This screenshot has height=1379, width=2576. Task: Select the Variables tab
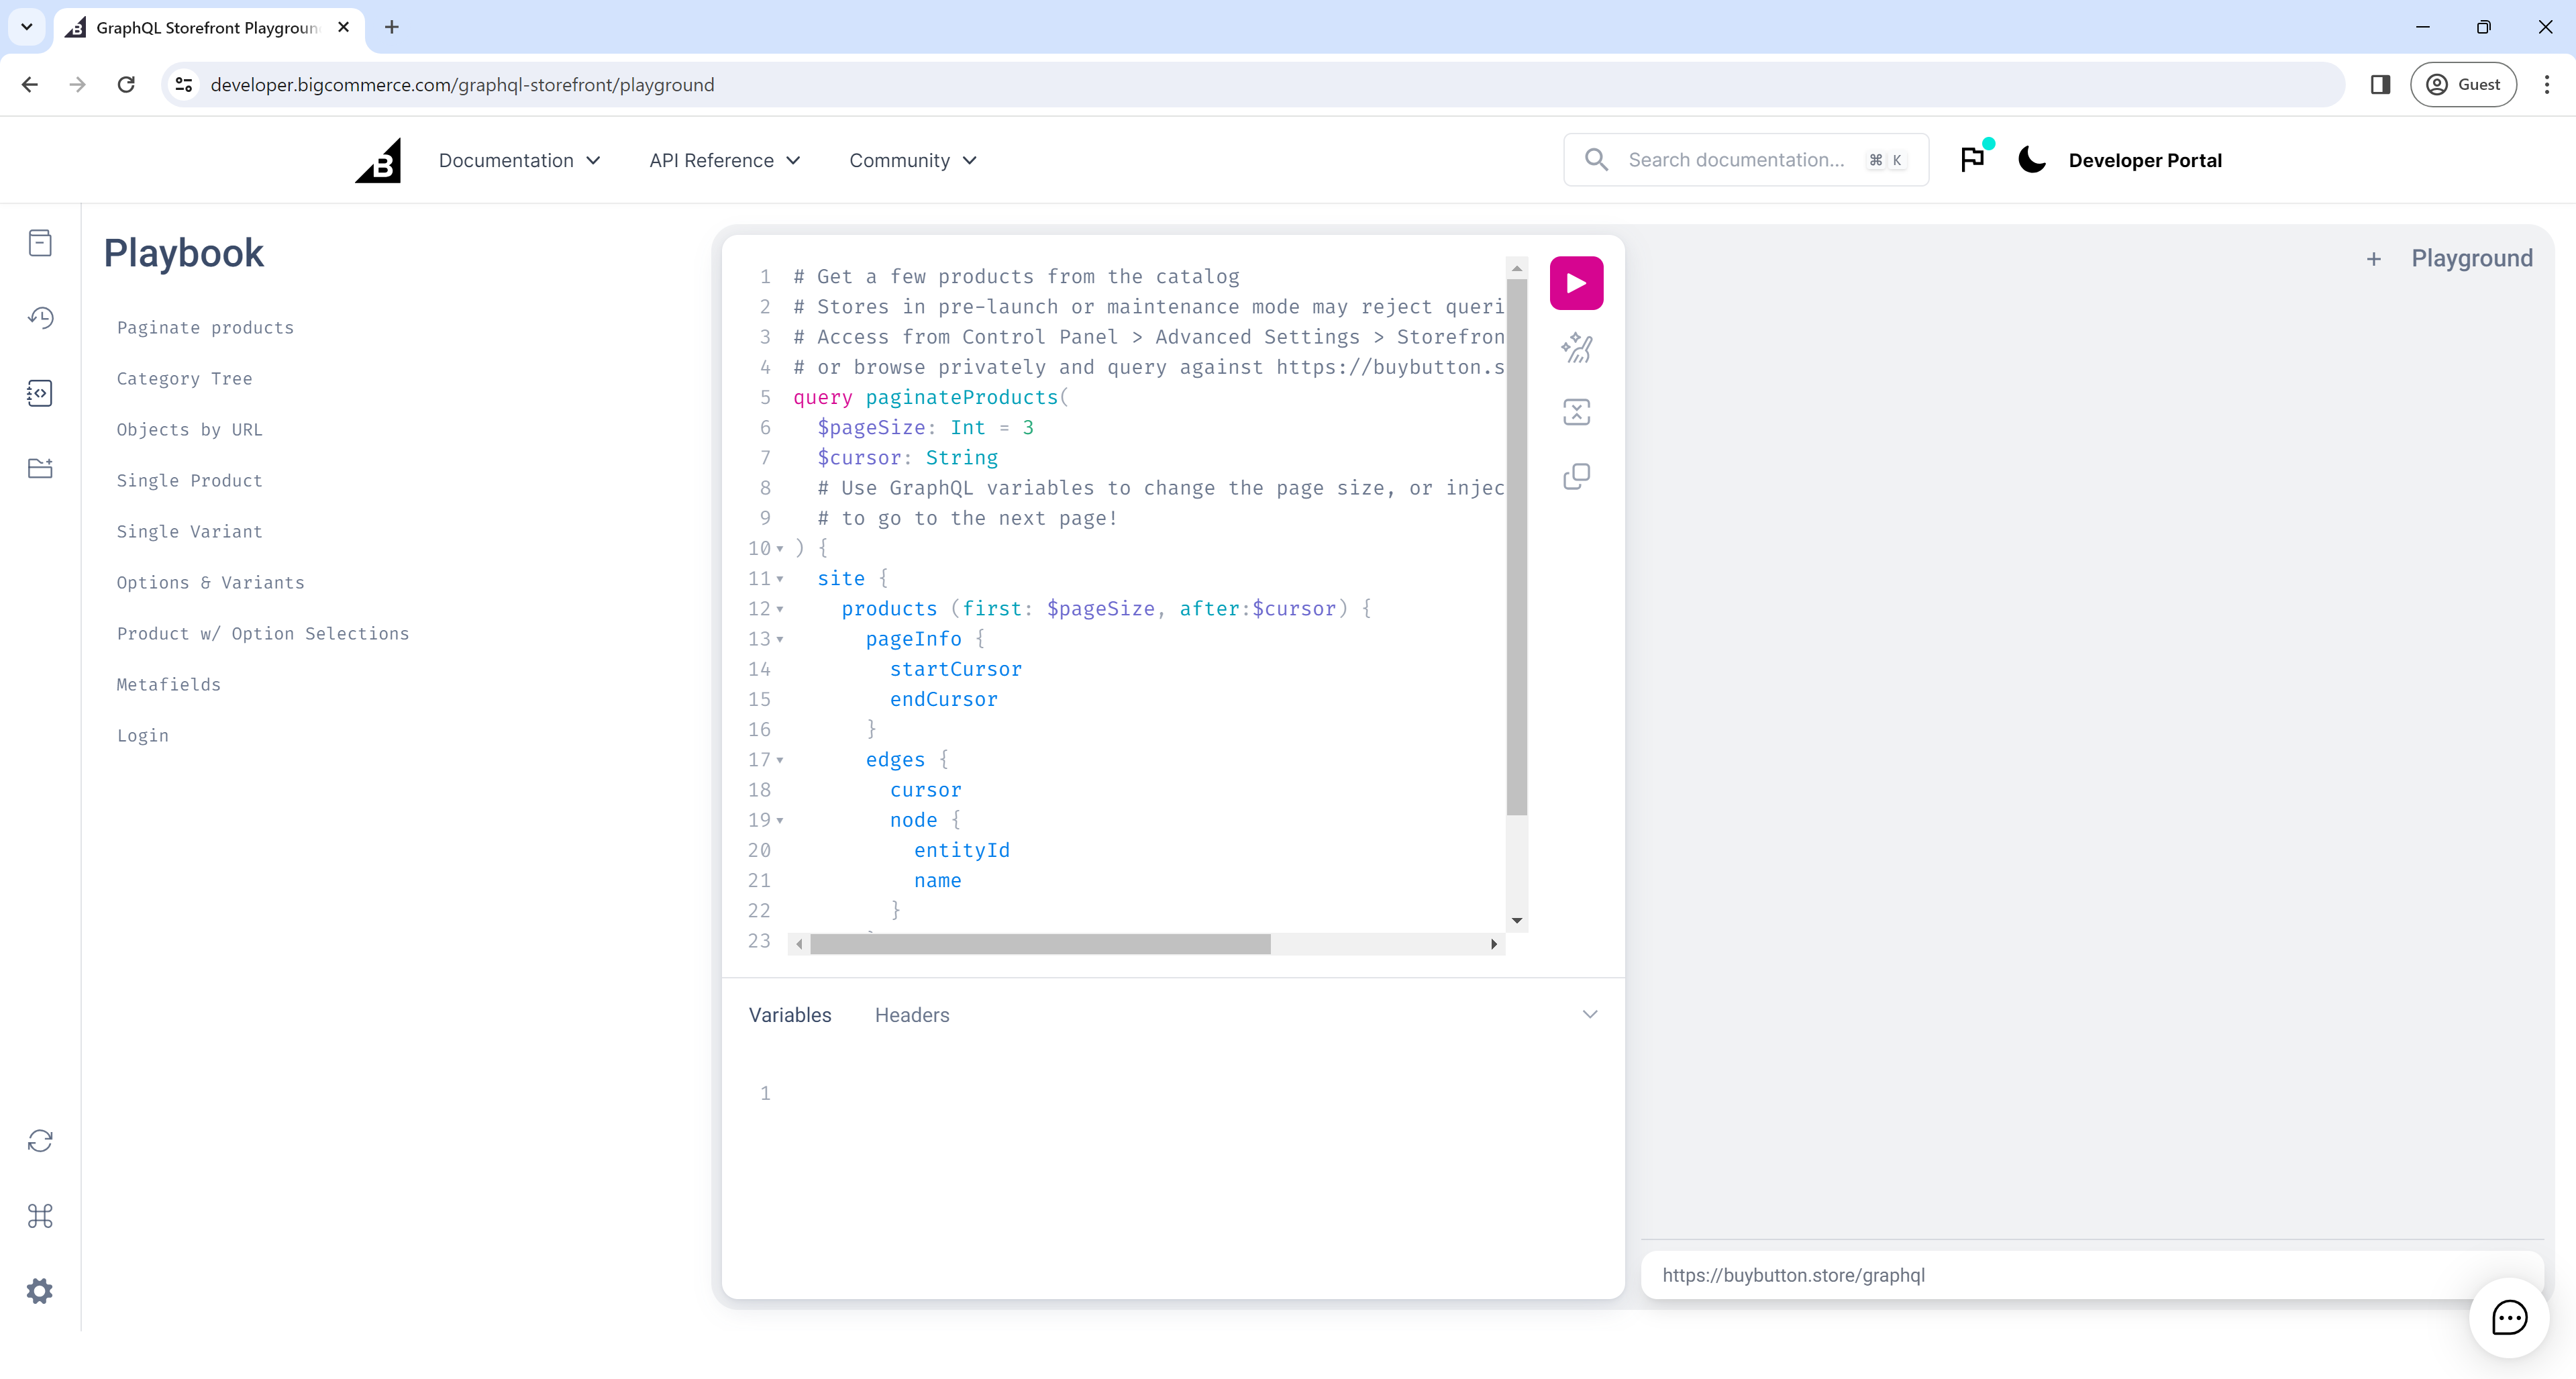point(789,1014)
